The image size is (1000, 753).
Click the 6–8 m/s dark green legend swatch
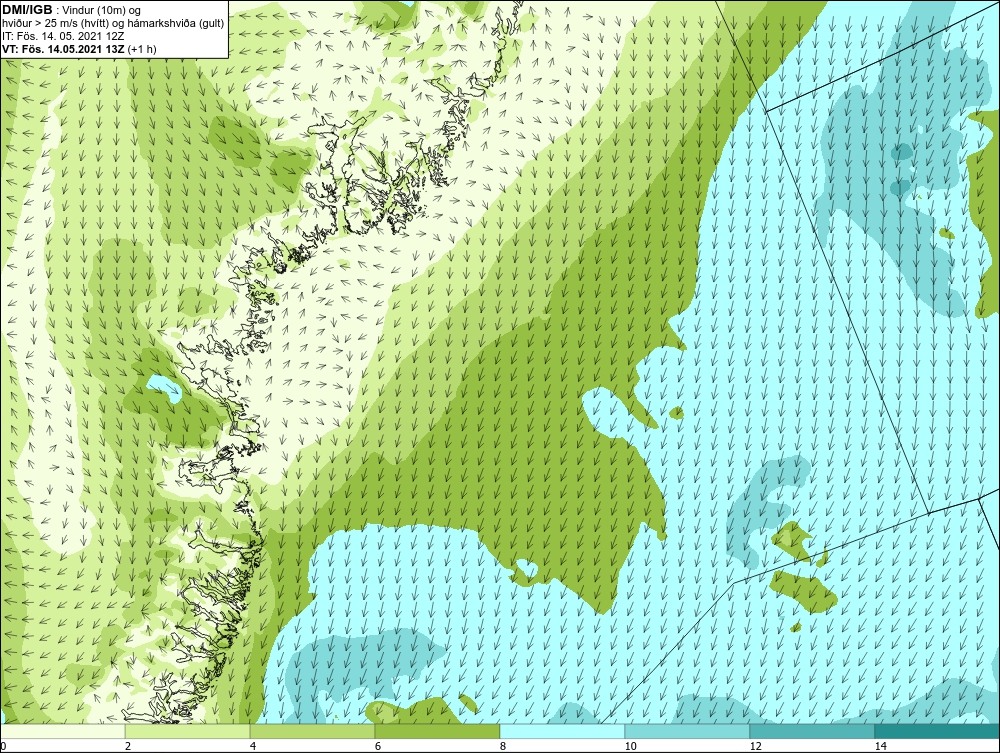point(438,731)
